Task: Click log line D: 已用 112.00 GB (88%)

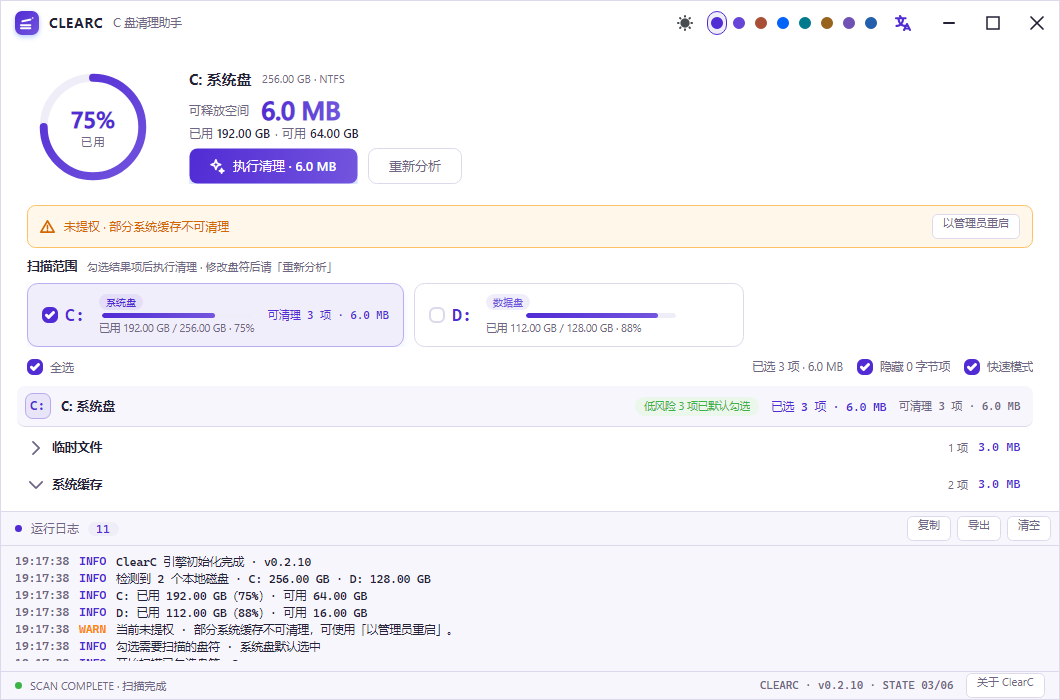Action: 241,613
